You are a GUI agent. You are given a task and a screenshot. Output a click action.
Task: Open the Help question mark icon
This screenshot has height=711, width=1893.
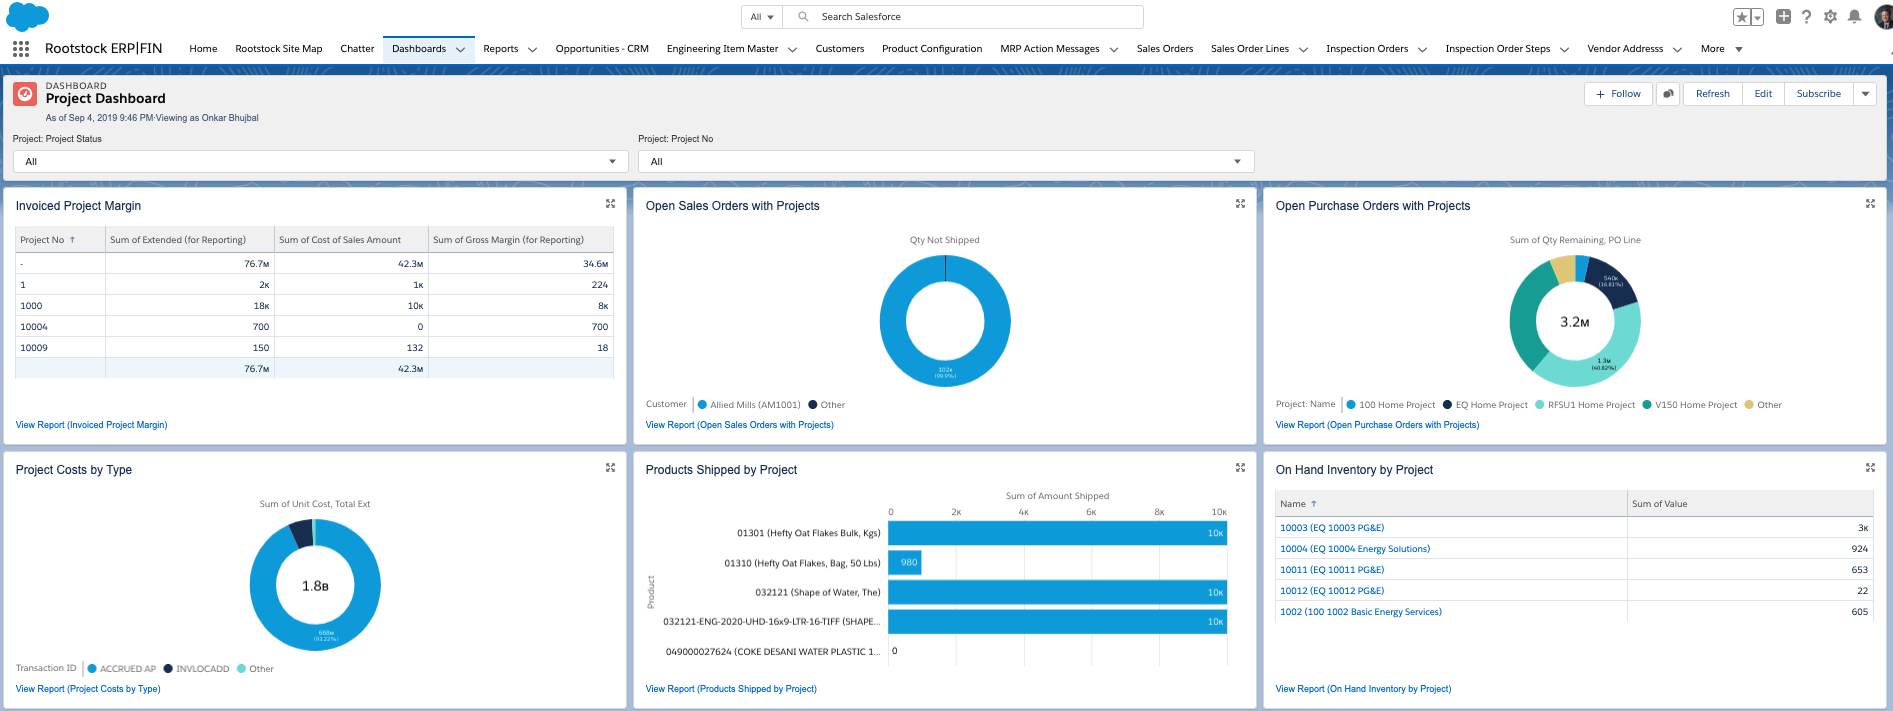click(1806, 16)
